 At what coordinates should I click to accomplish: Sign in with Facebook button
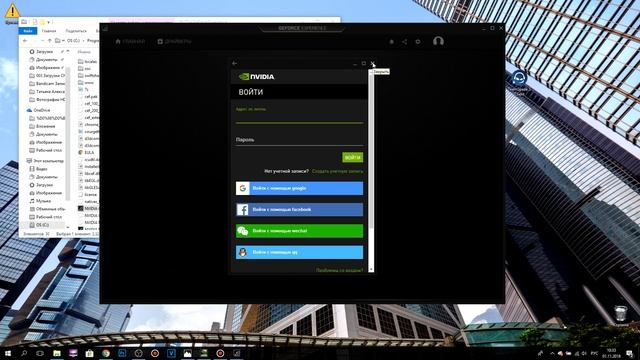coord(299,209)
